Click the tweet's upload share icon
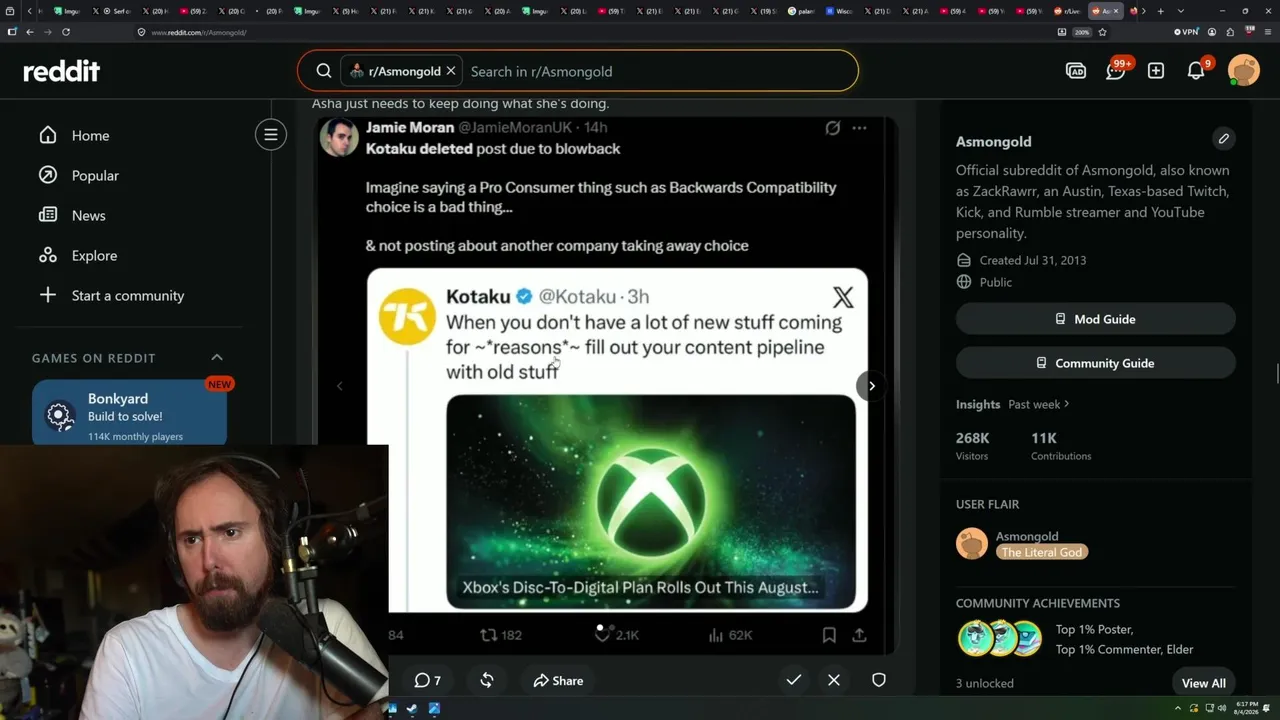1280x720 pixels. pos(859,635)
